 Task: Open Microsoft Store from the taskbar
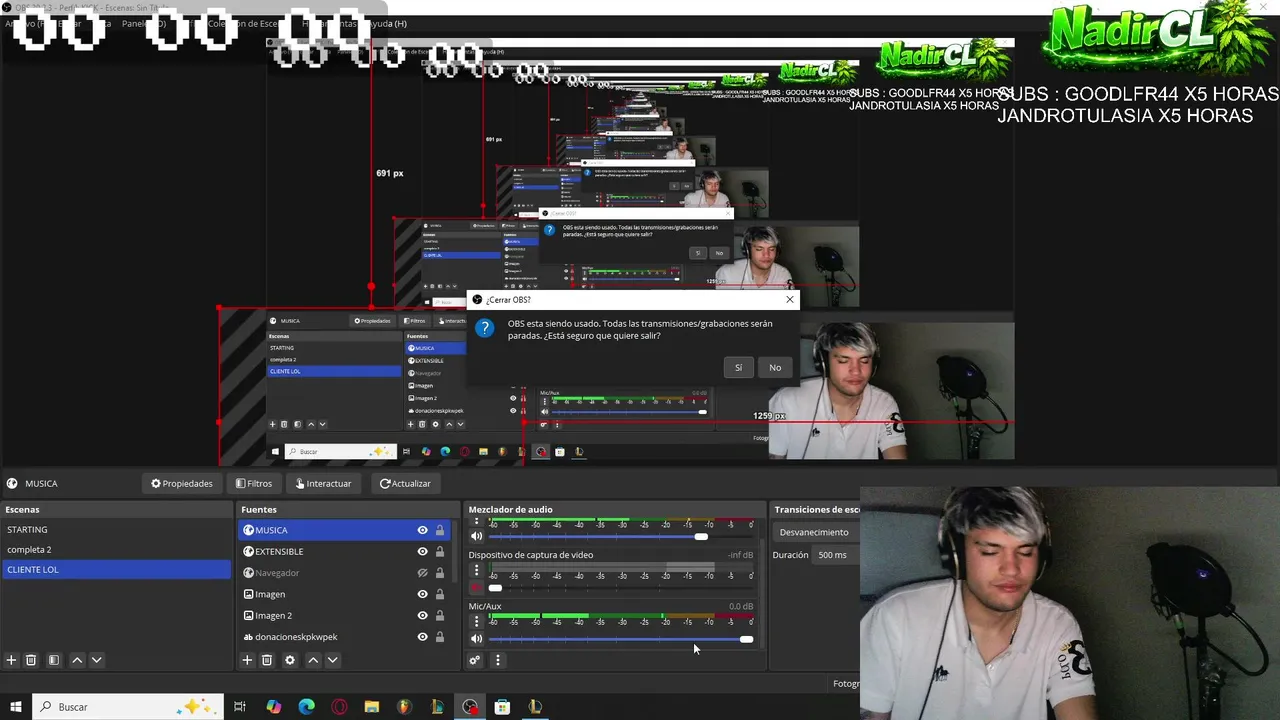pos(502,707)
